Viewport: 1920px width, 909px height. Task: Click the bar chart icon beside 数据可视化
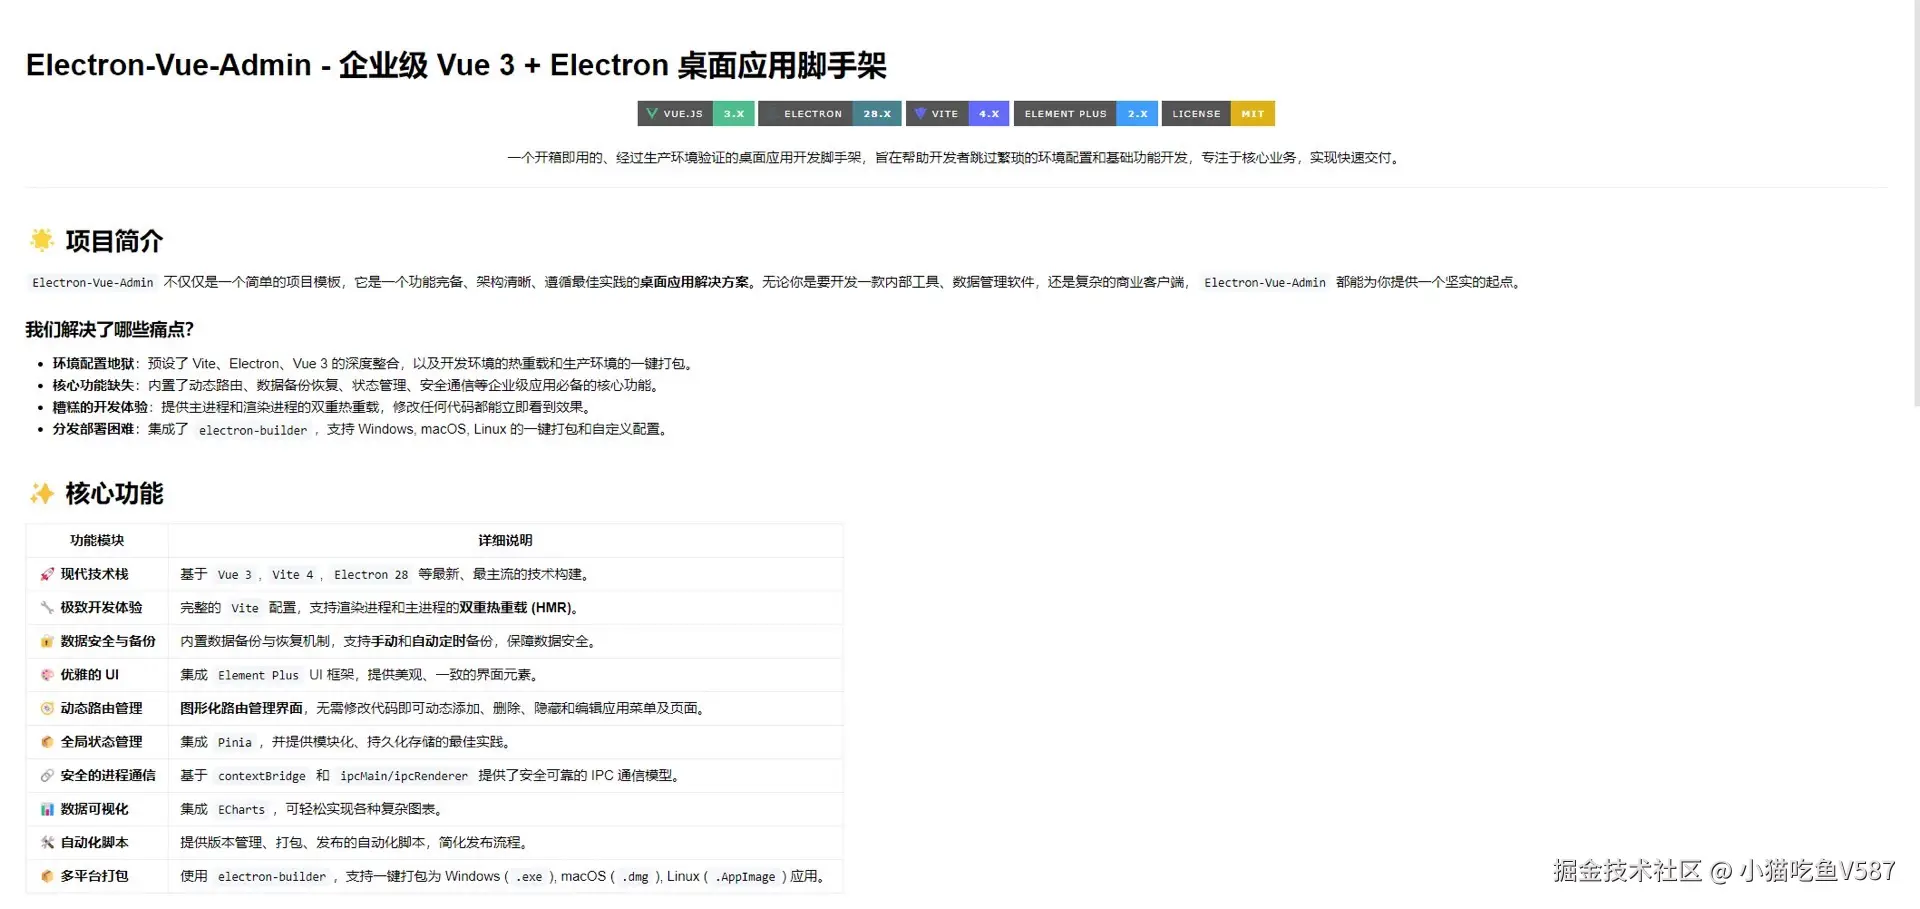point(47,809)
